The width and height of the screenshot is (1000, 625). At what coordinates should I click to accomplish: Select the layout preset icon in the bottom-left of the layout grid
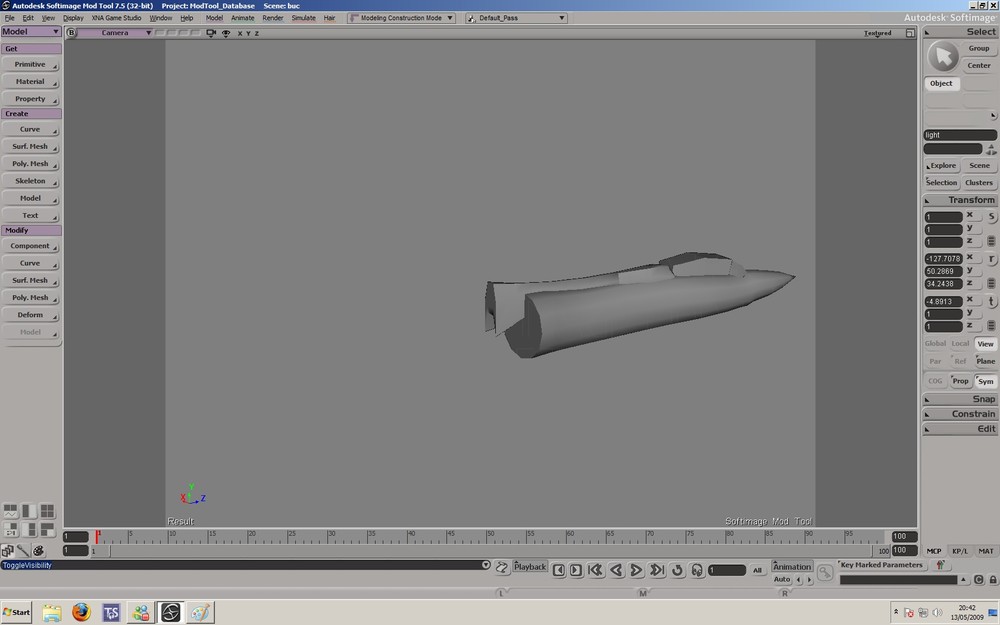[x=10, y=529]
